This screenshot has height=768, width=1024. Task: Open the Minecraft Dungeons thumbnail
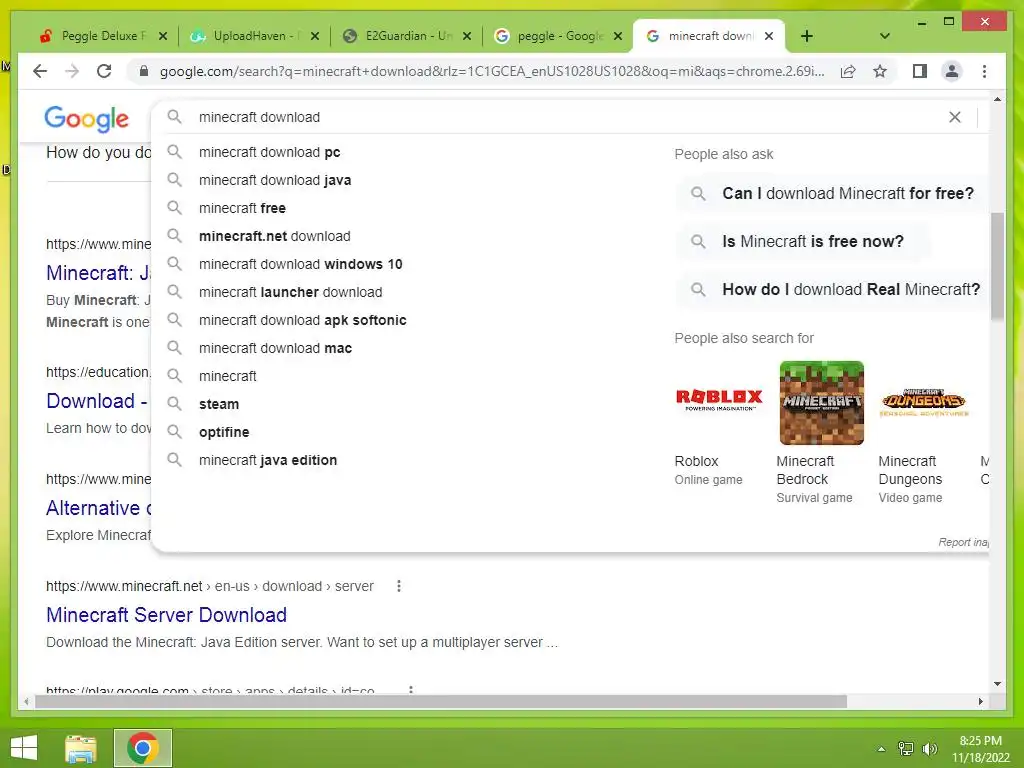[924, 402]
